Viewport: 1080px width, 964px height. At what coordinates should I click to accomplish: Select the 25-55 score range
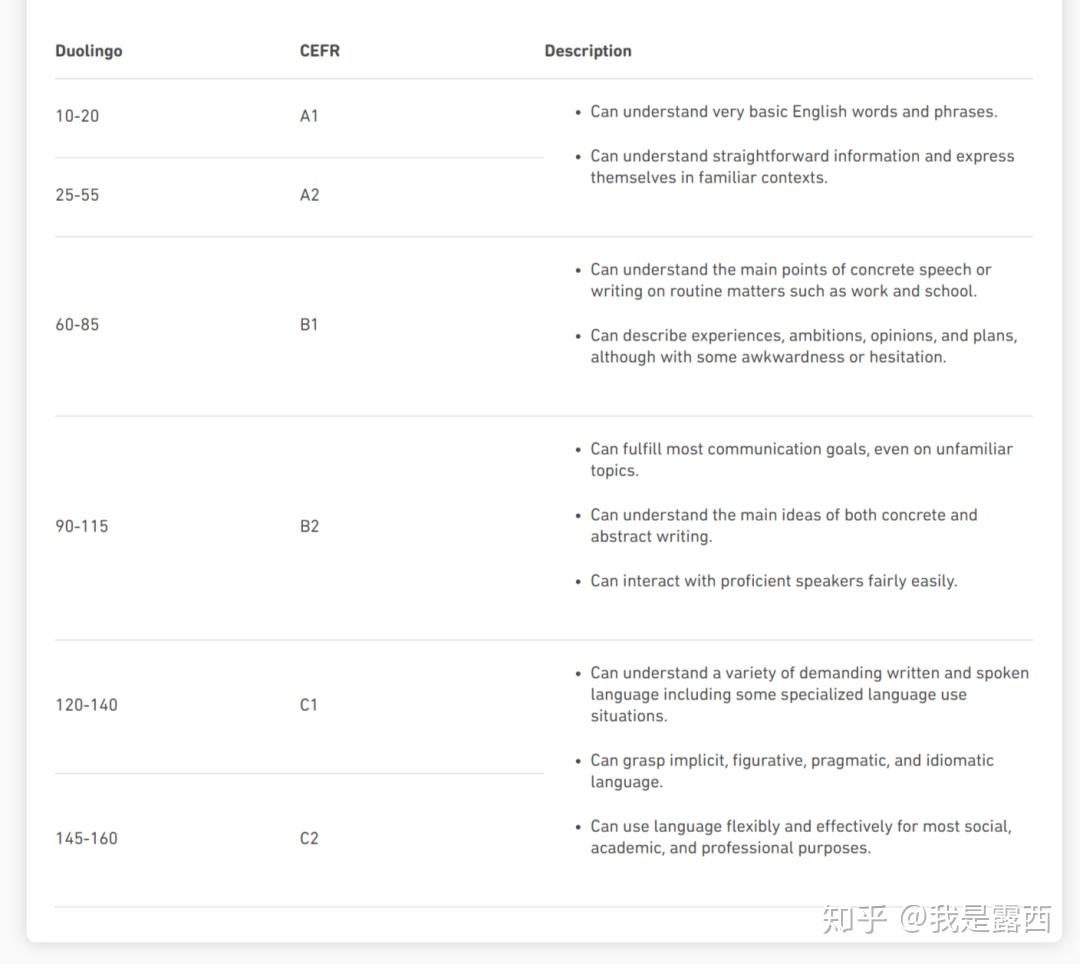click(77, 195)
